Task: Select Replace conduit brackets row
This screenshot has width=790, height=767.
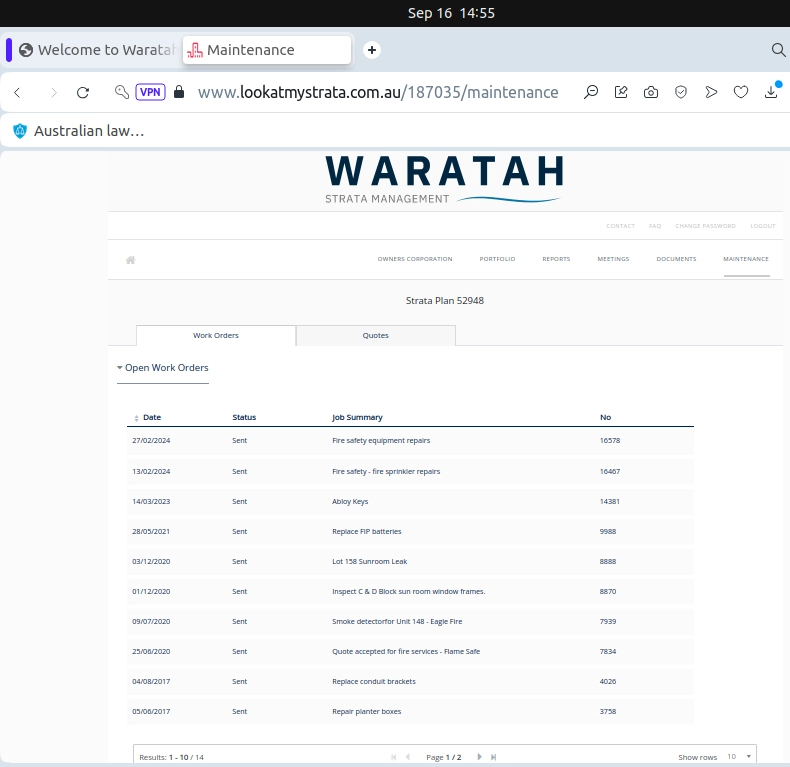Action: coord(410,681)
